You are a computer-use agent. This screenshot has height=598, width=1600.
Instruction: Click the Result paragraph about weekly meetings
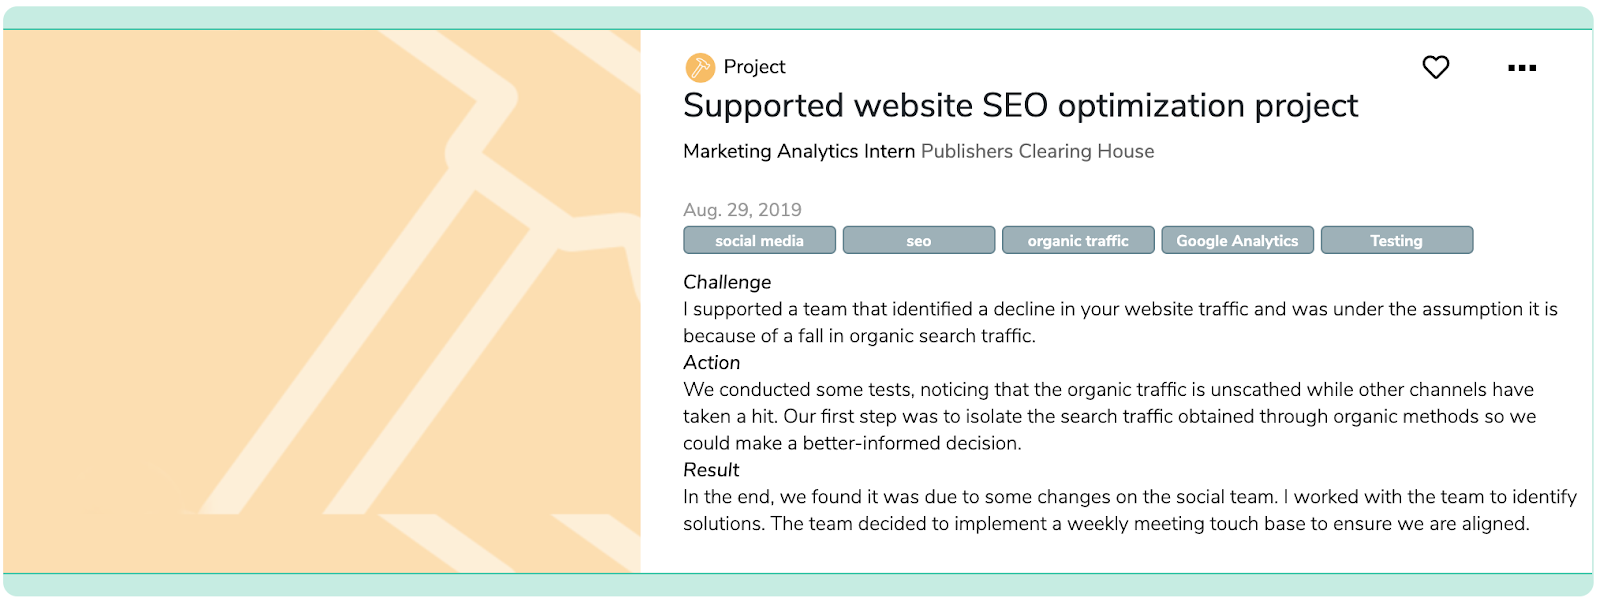pyautogui.click(x=1129, y=510)
